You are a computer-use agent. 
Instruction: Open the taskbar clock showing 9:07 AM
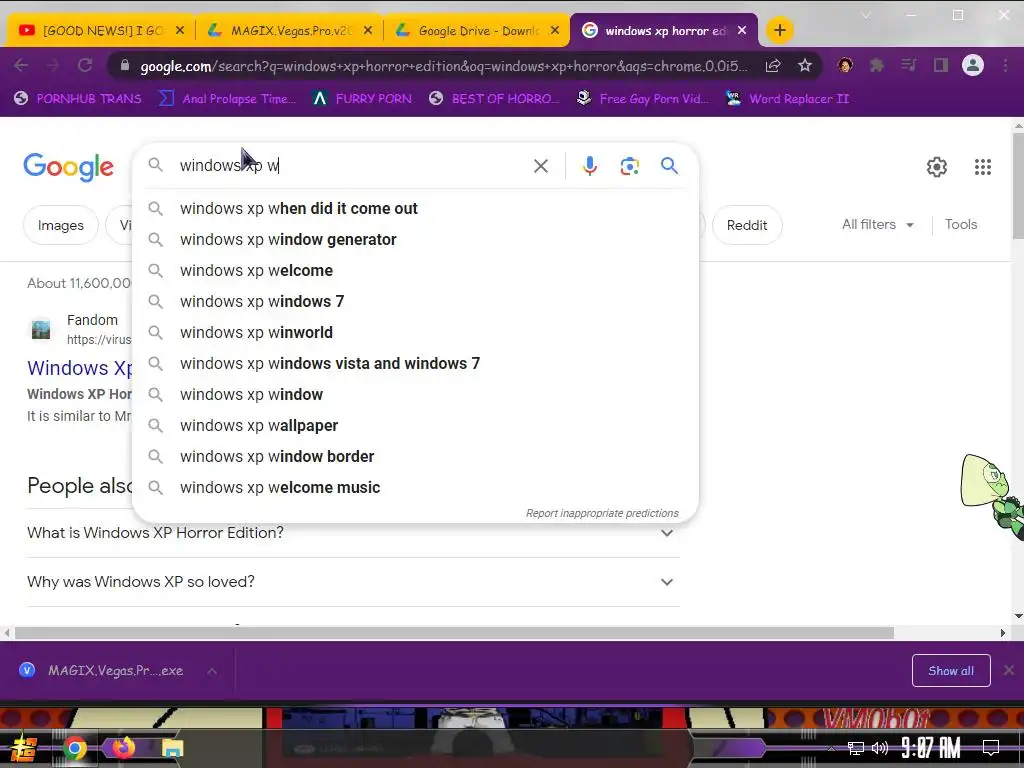[931, 748]
